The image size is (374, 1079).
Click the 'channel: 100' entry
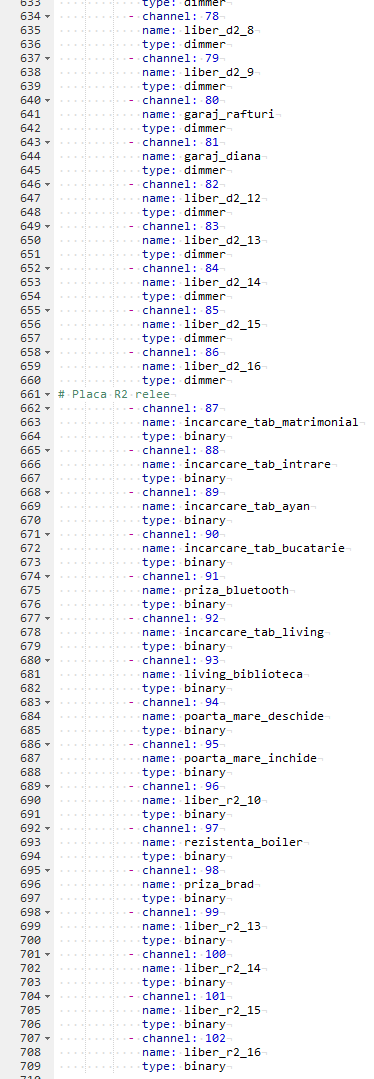point(184,954)
